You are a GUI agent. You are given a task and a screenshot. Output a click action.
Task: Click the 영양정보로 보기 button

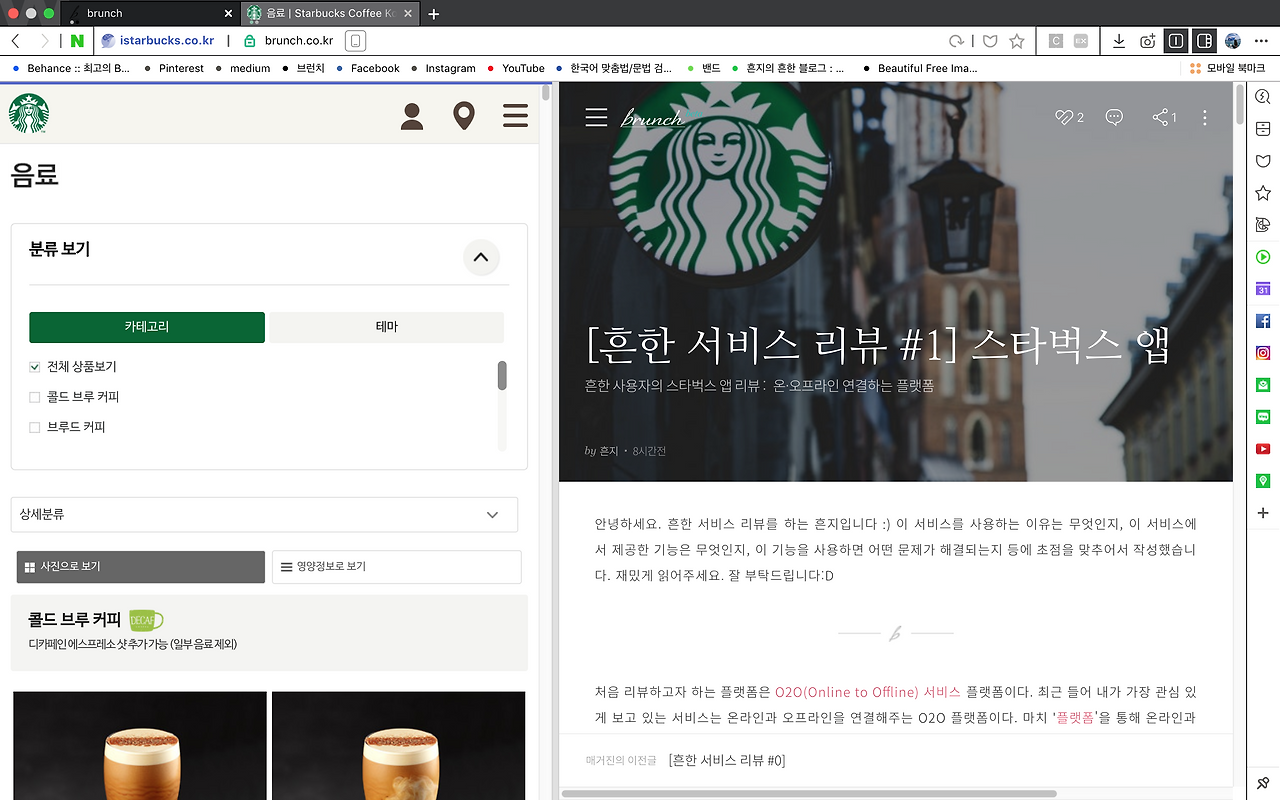click(396, 566)
